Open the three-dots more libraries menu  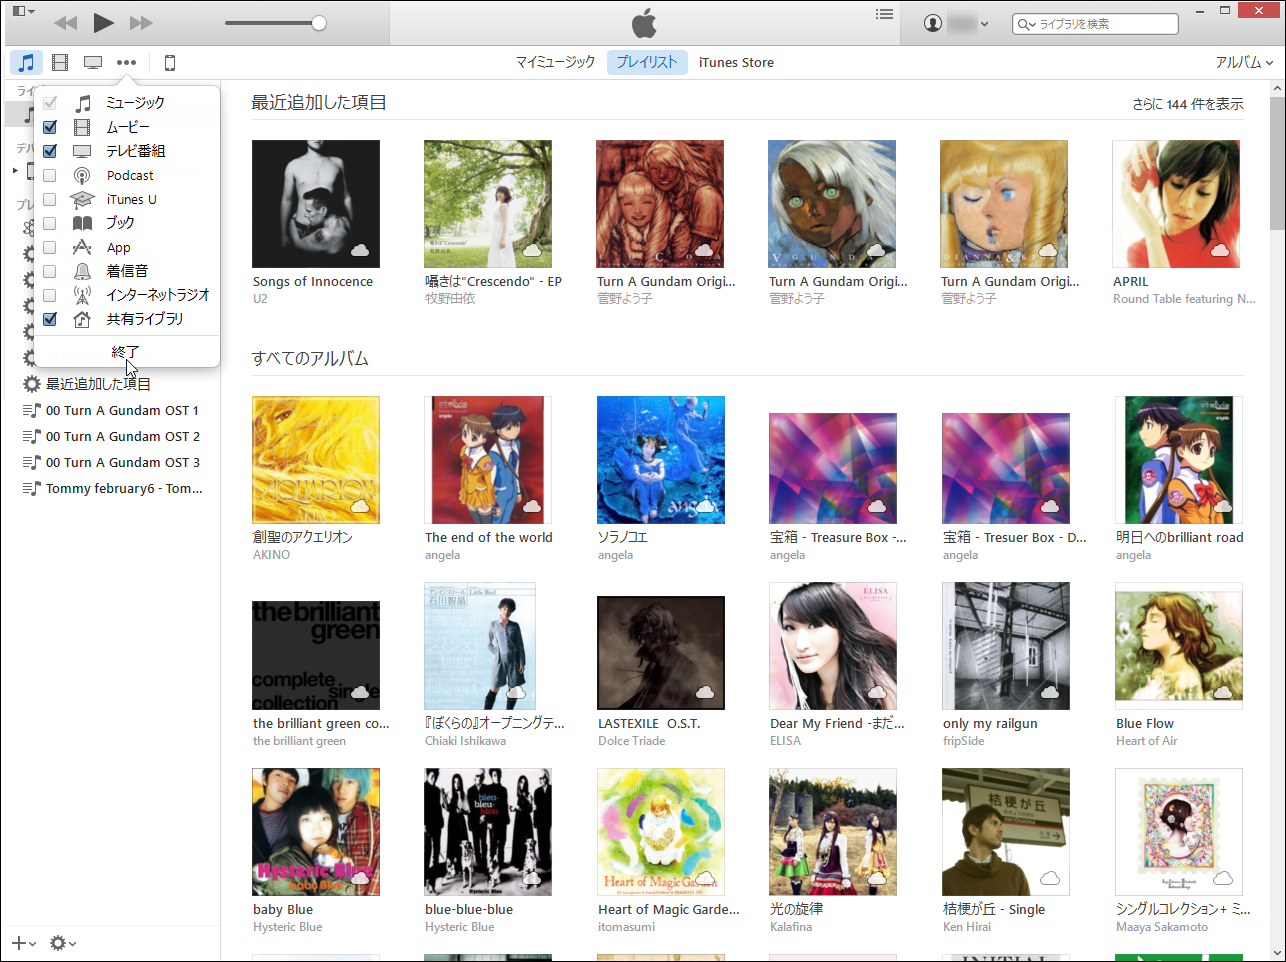point(126,63)
